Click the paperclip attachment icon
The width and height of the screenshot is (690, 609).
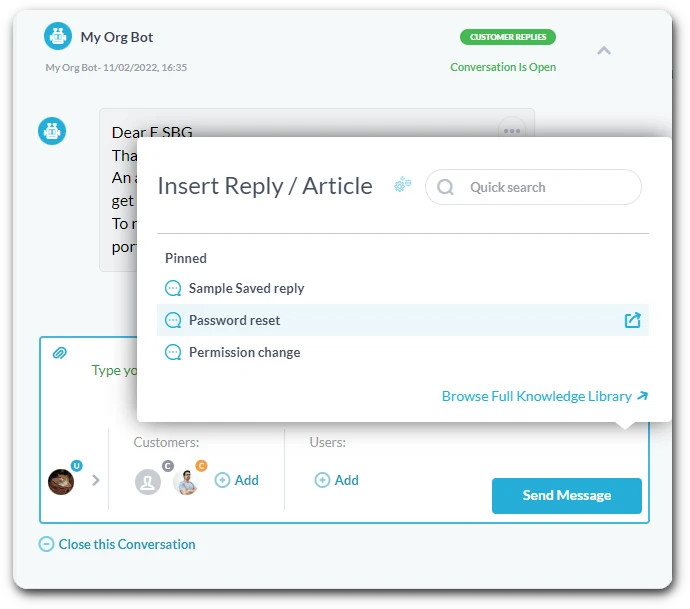coord(59,353)
